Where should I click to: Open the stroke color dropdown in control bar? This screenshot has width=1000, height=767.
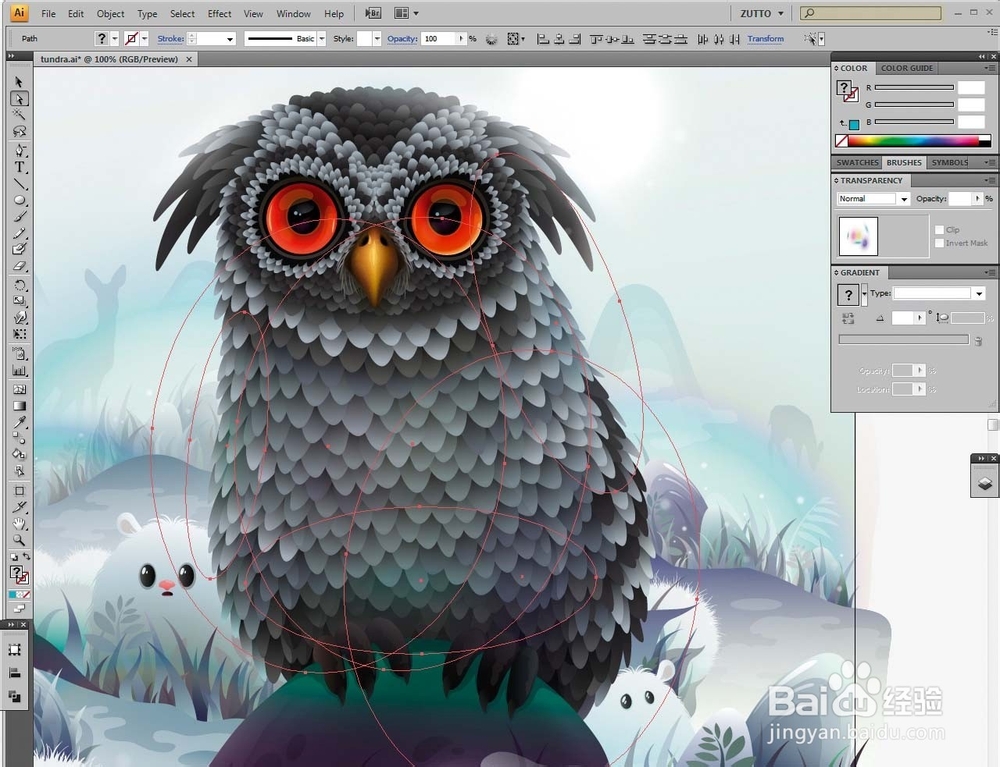[144, 39]
